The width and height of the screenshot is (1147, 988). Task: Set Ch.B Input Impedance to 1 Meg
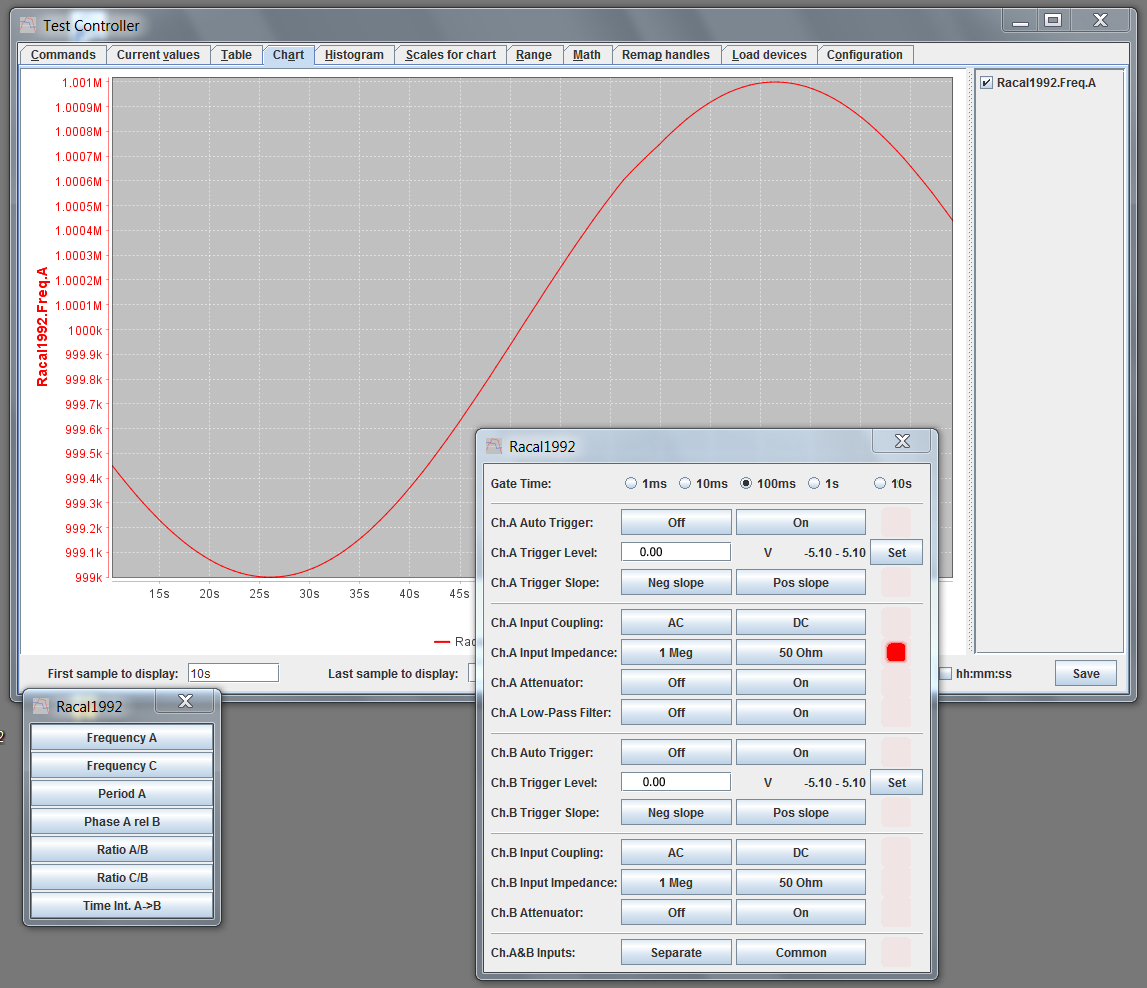coord(676,882)
